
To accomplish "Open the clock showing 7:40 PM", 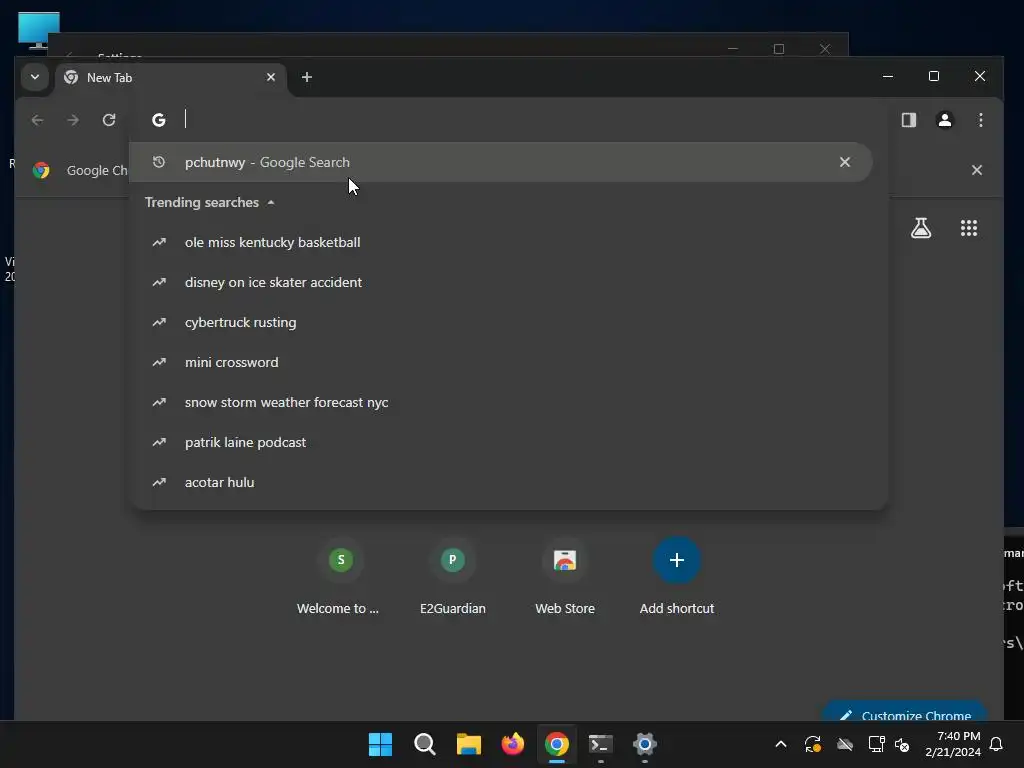I will [x=953, y=744].
